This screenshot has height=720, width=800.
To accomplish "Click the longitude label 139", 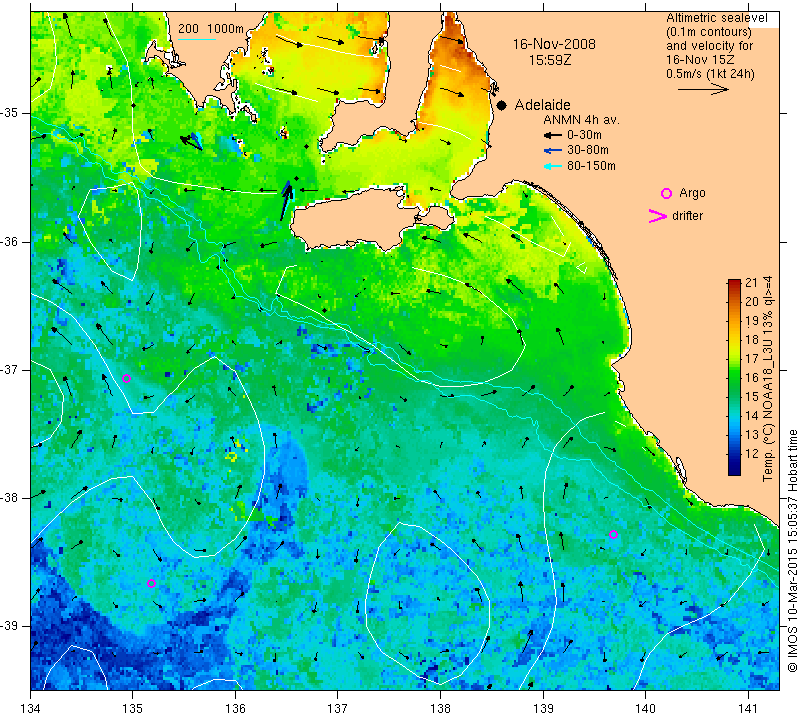I will (x=543, y=708).
